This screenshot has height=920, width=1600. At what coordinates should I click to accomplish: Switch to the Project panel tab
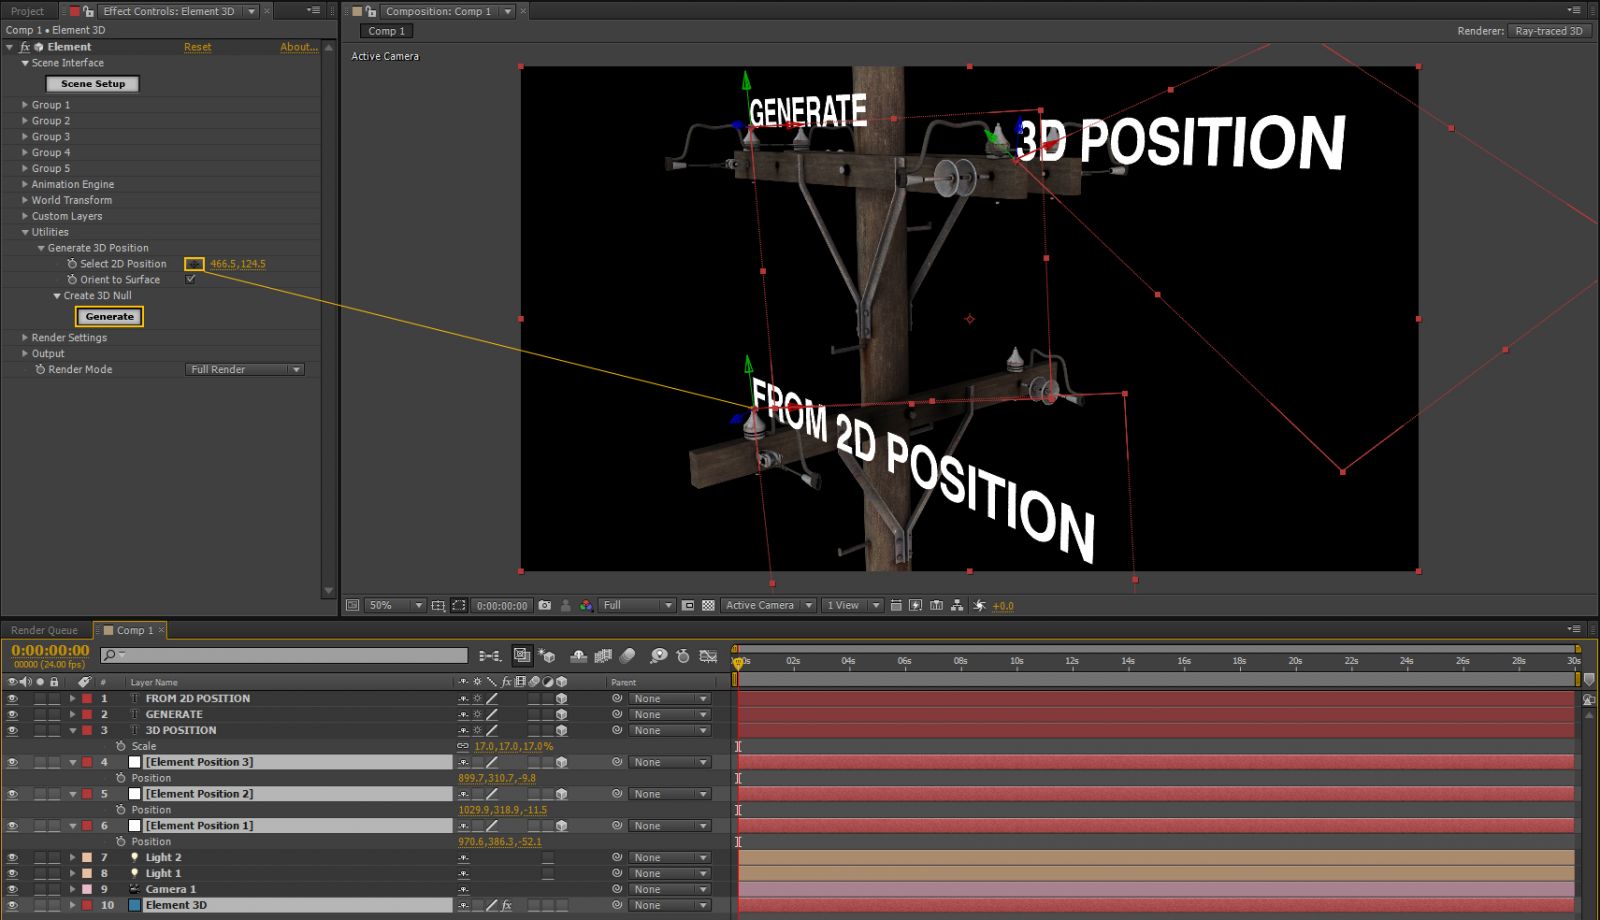[x=27, y=11]
